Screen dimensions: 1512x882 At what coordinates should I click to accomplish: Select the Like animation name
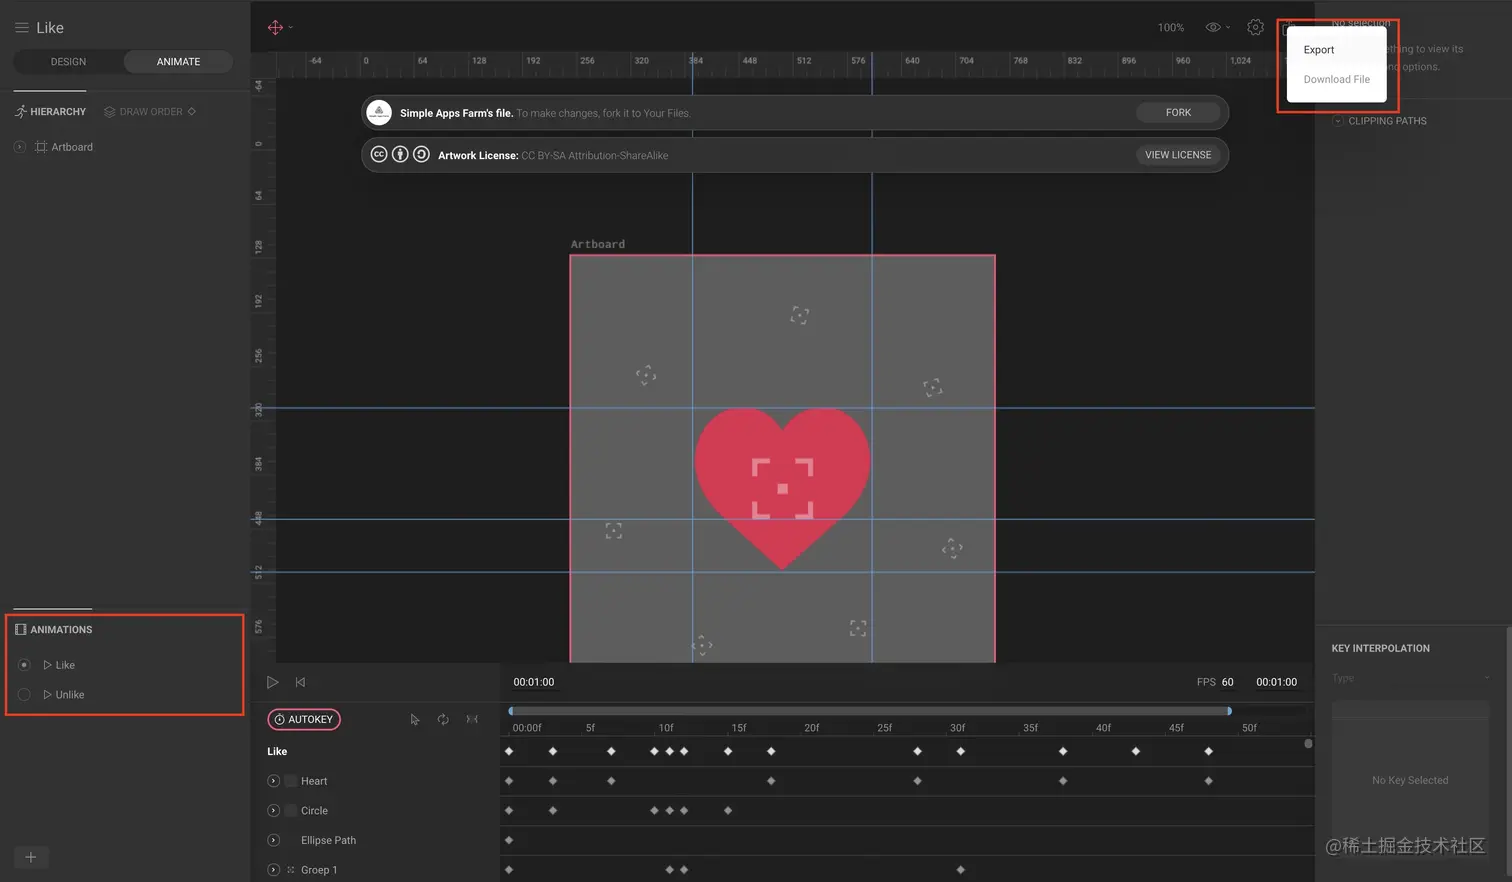tap(65, 665)
